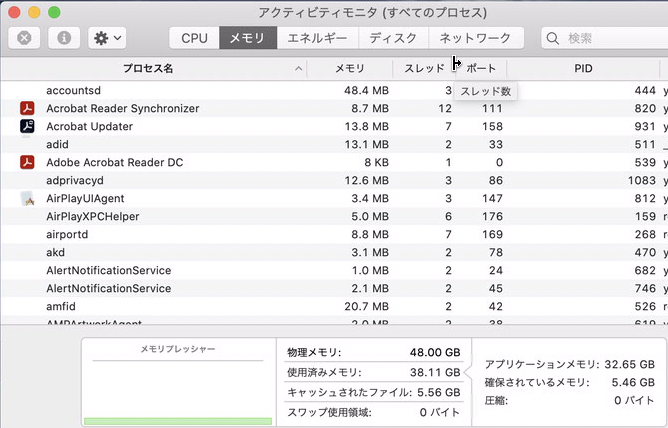Click the Adobe Acrobat Reader DC icon
Screen dimensions: 668x428
27,162
